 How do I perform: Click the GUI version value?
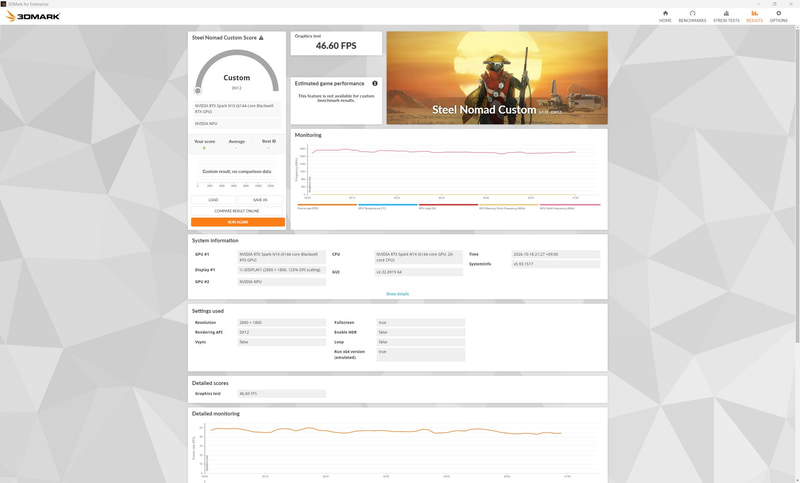tap(418, 272)
